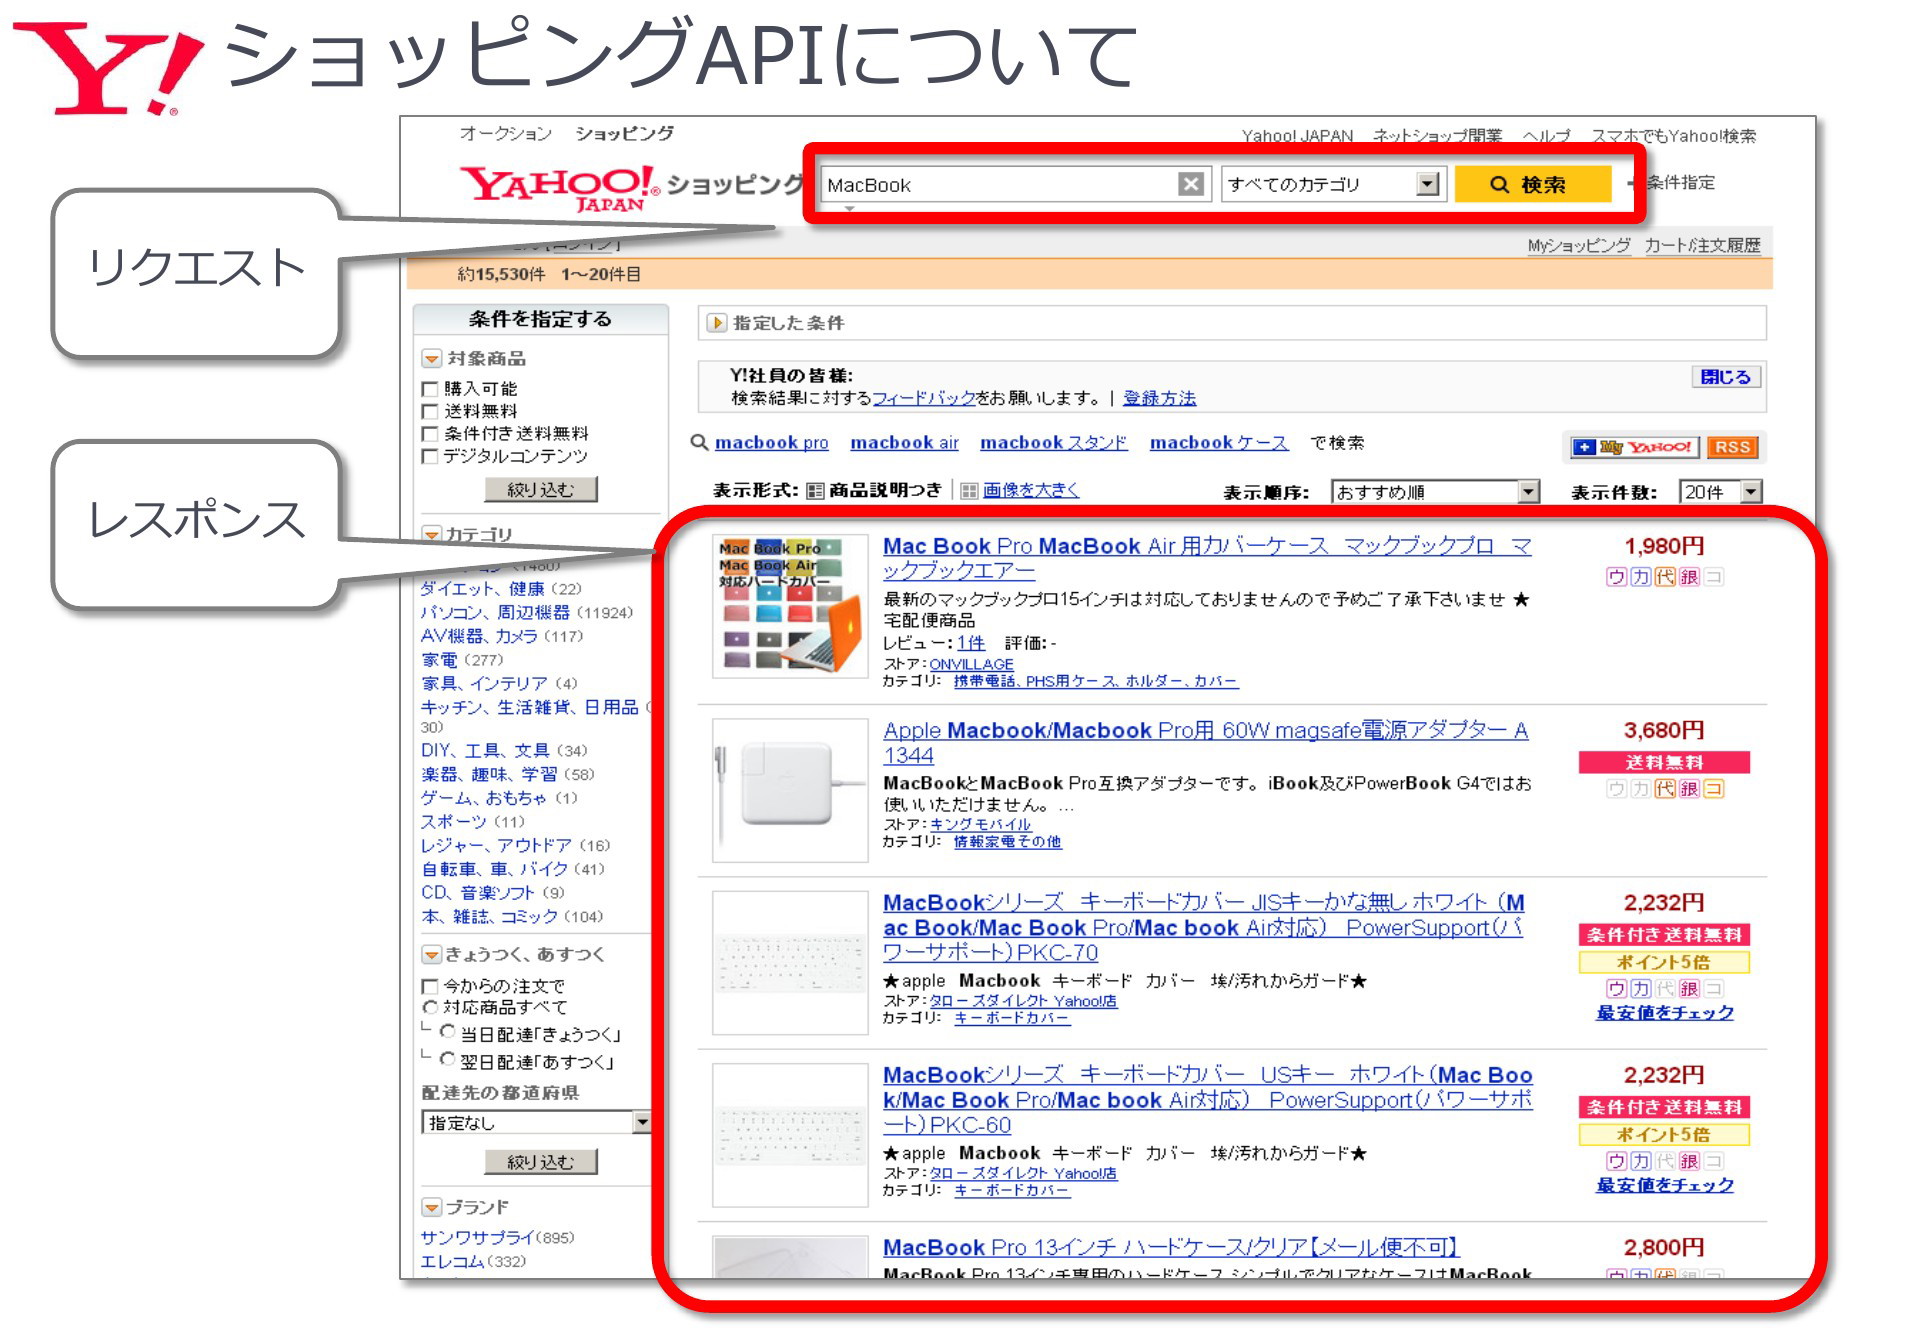Collapse the 対象商品 section arrow
The height and width of the screenshot is (1330, 1920).
coord(431,358)
